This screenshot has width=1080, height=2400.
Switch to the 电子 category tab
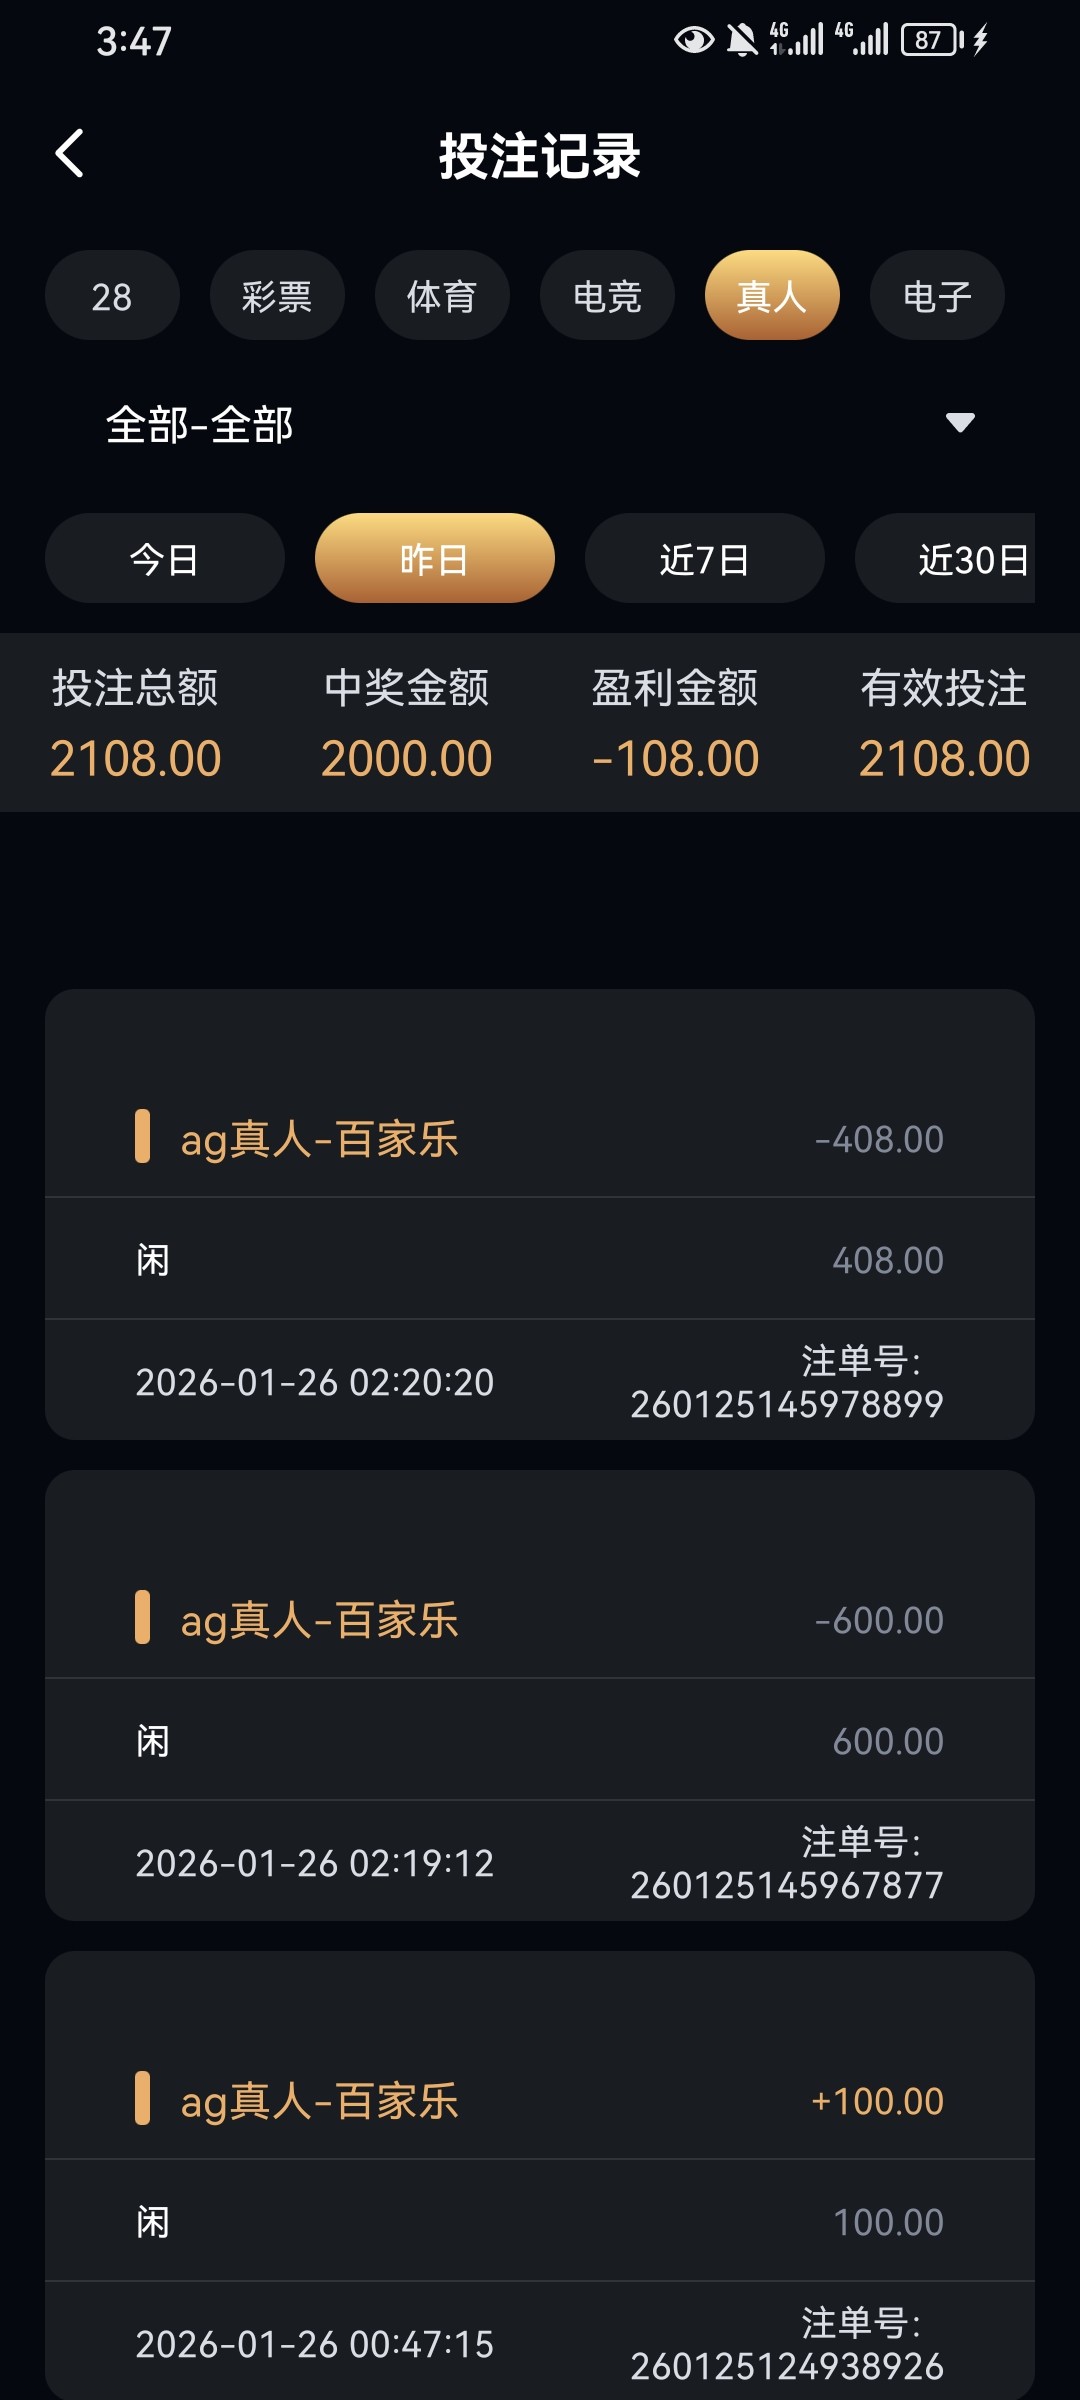pyautogui.click(x=937, y=296)
